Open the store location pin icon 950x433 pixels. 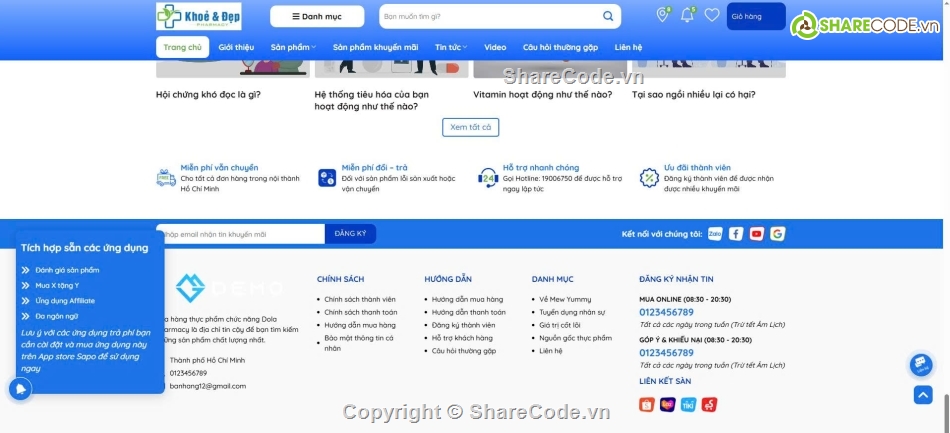(x=663, y=15)
